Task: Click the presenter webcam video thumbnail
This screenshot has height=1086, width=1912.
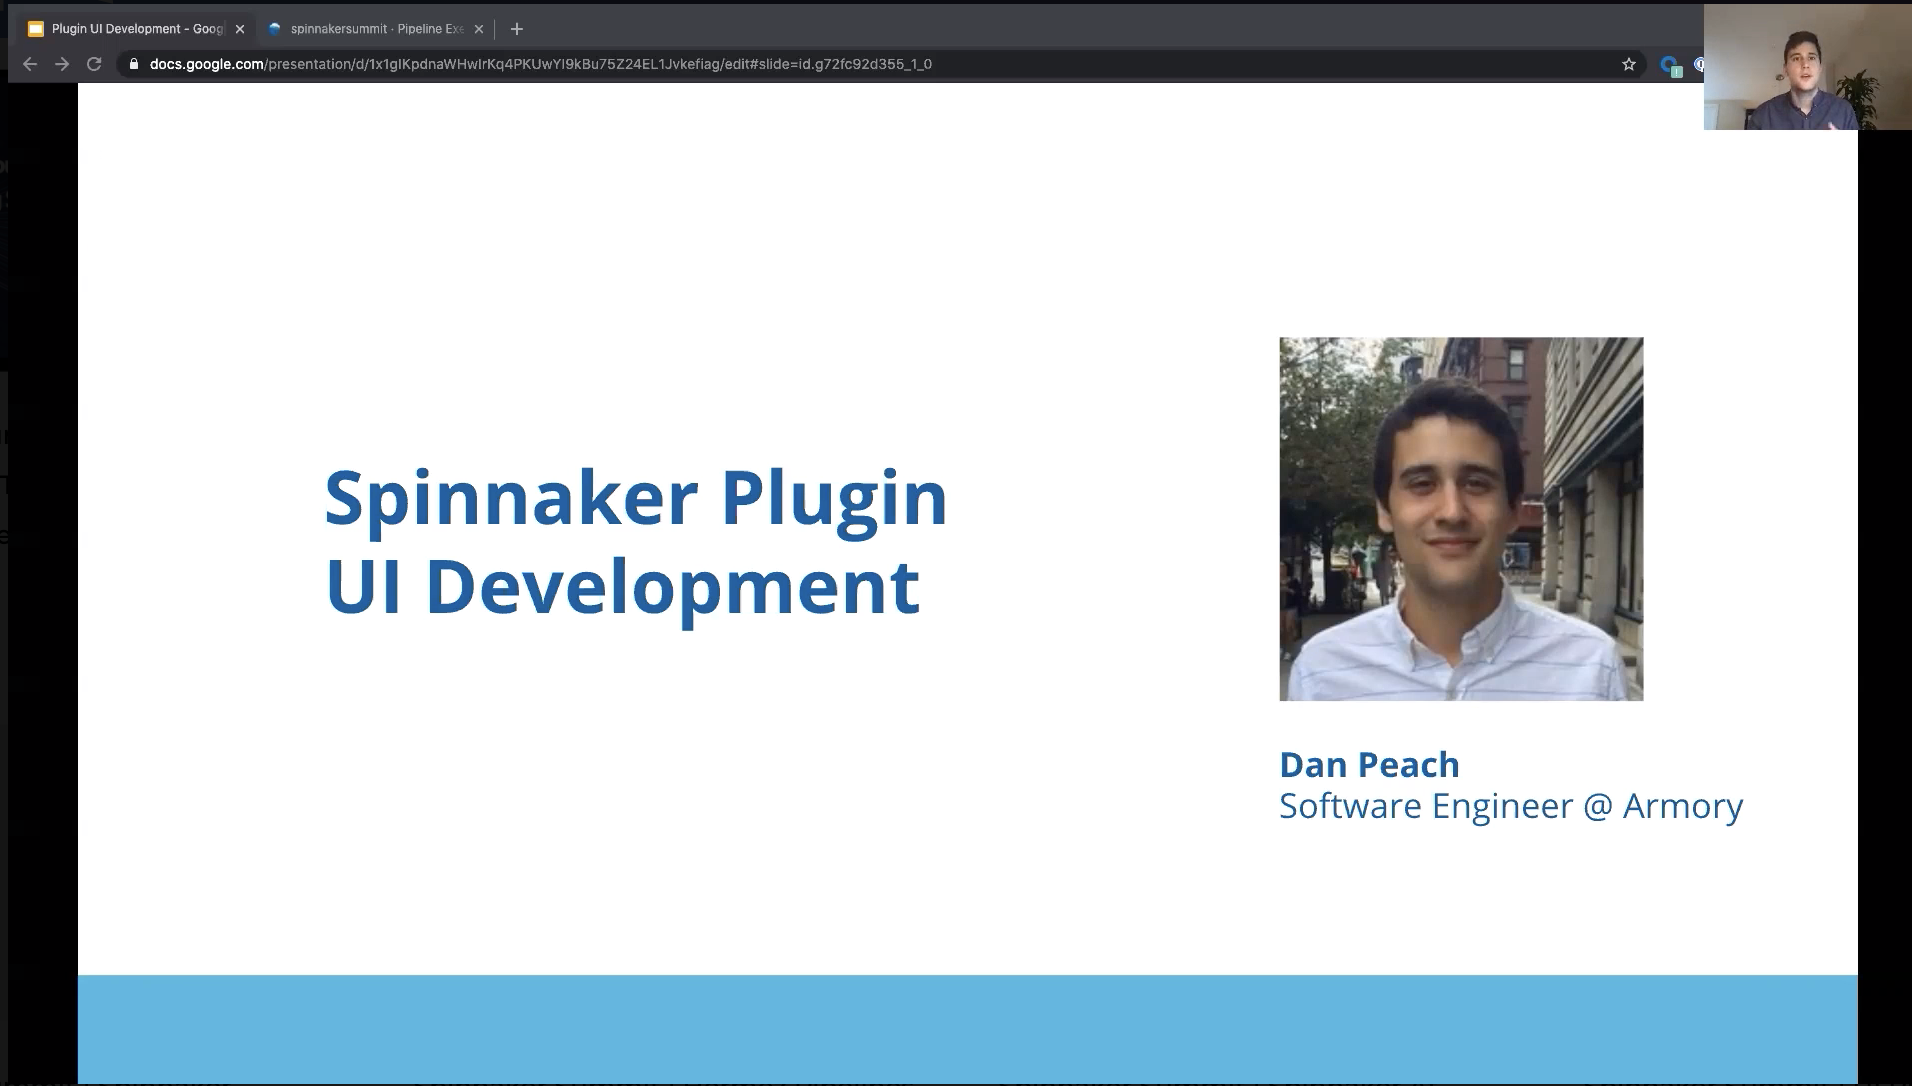Action: click(x=1808, y=67)
